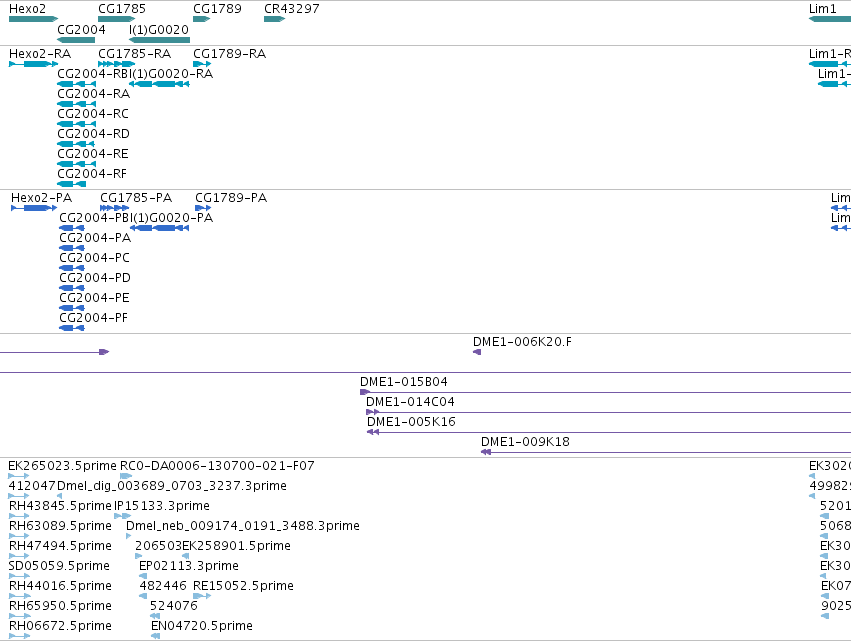This screenshot has width=851, height=641.
Task: Open protein CG2004-PD label
Action: click(95, 278)
